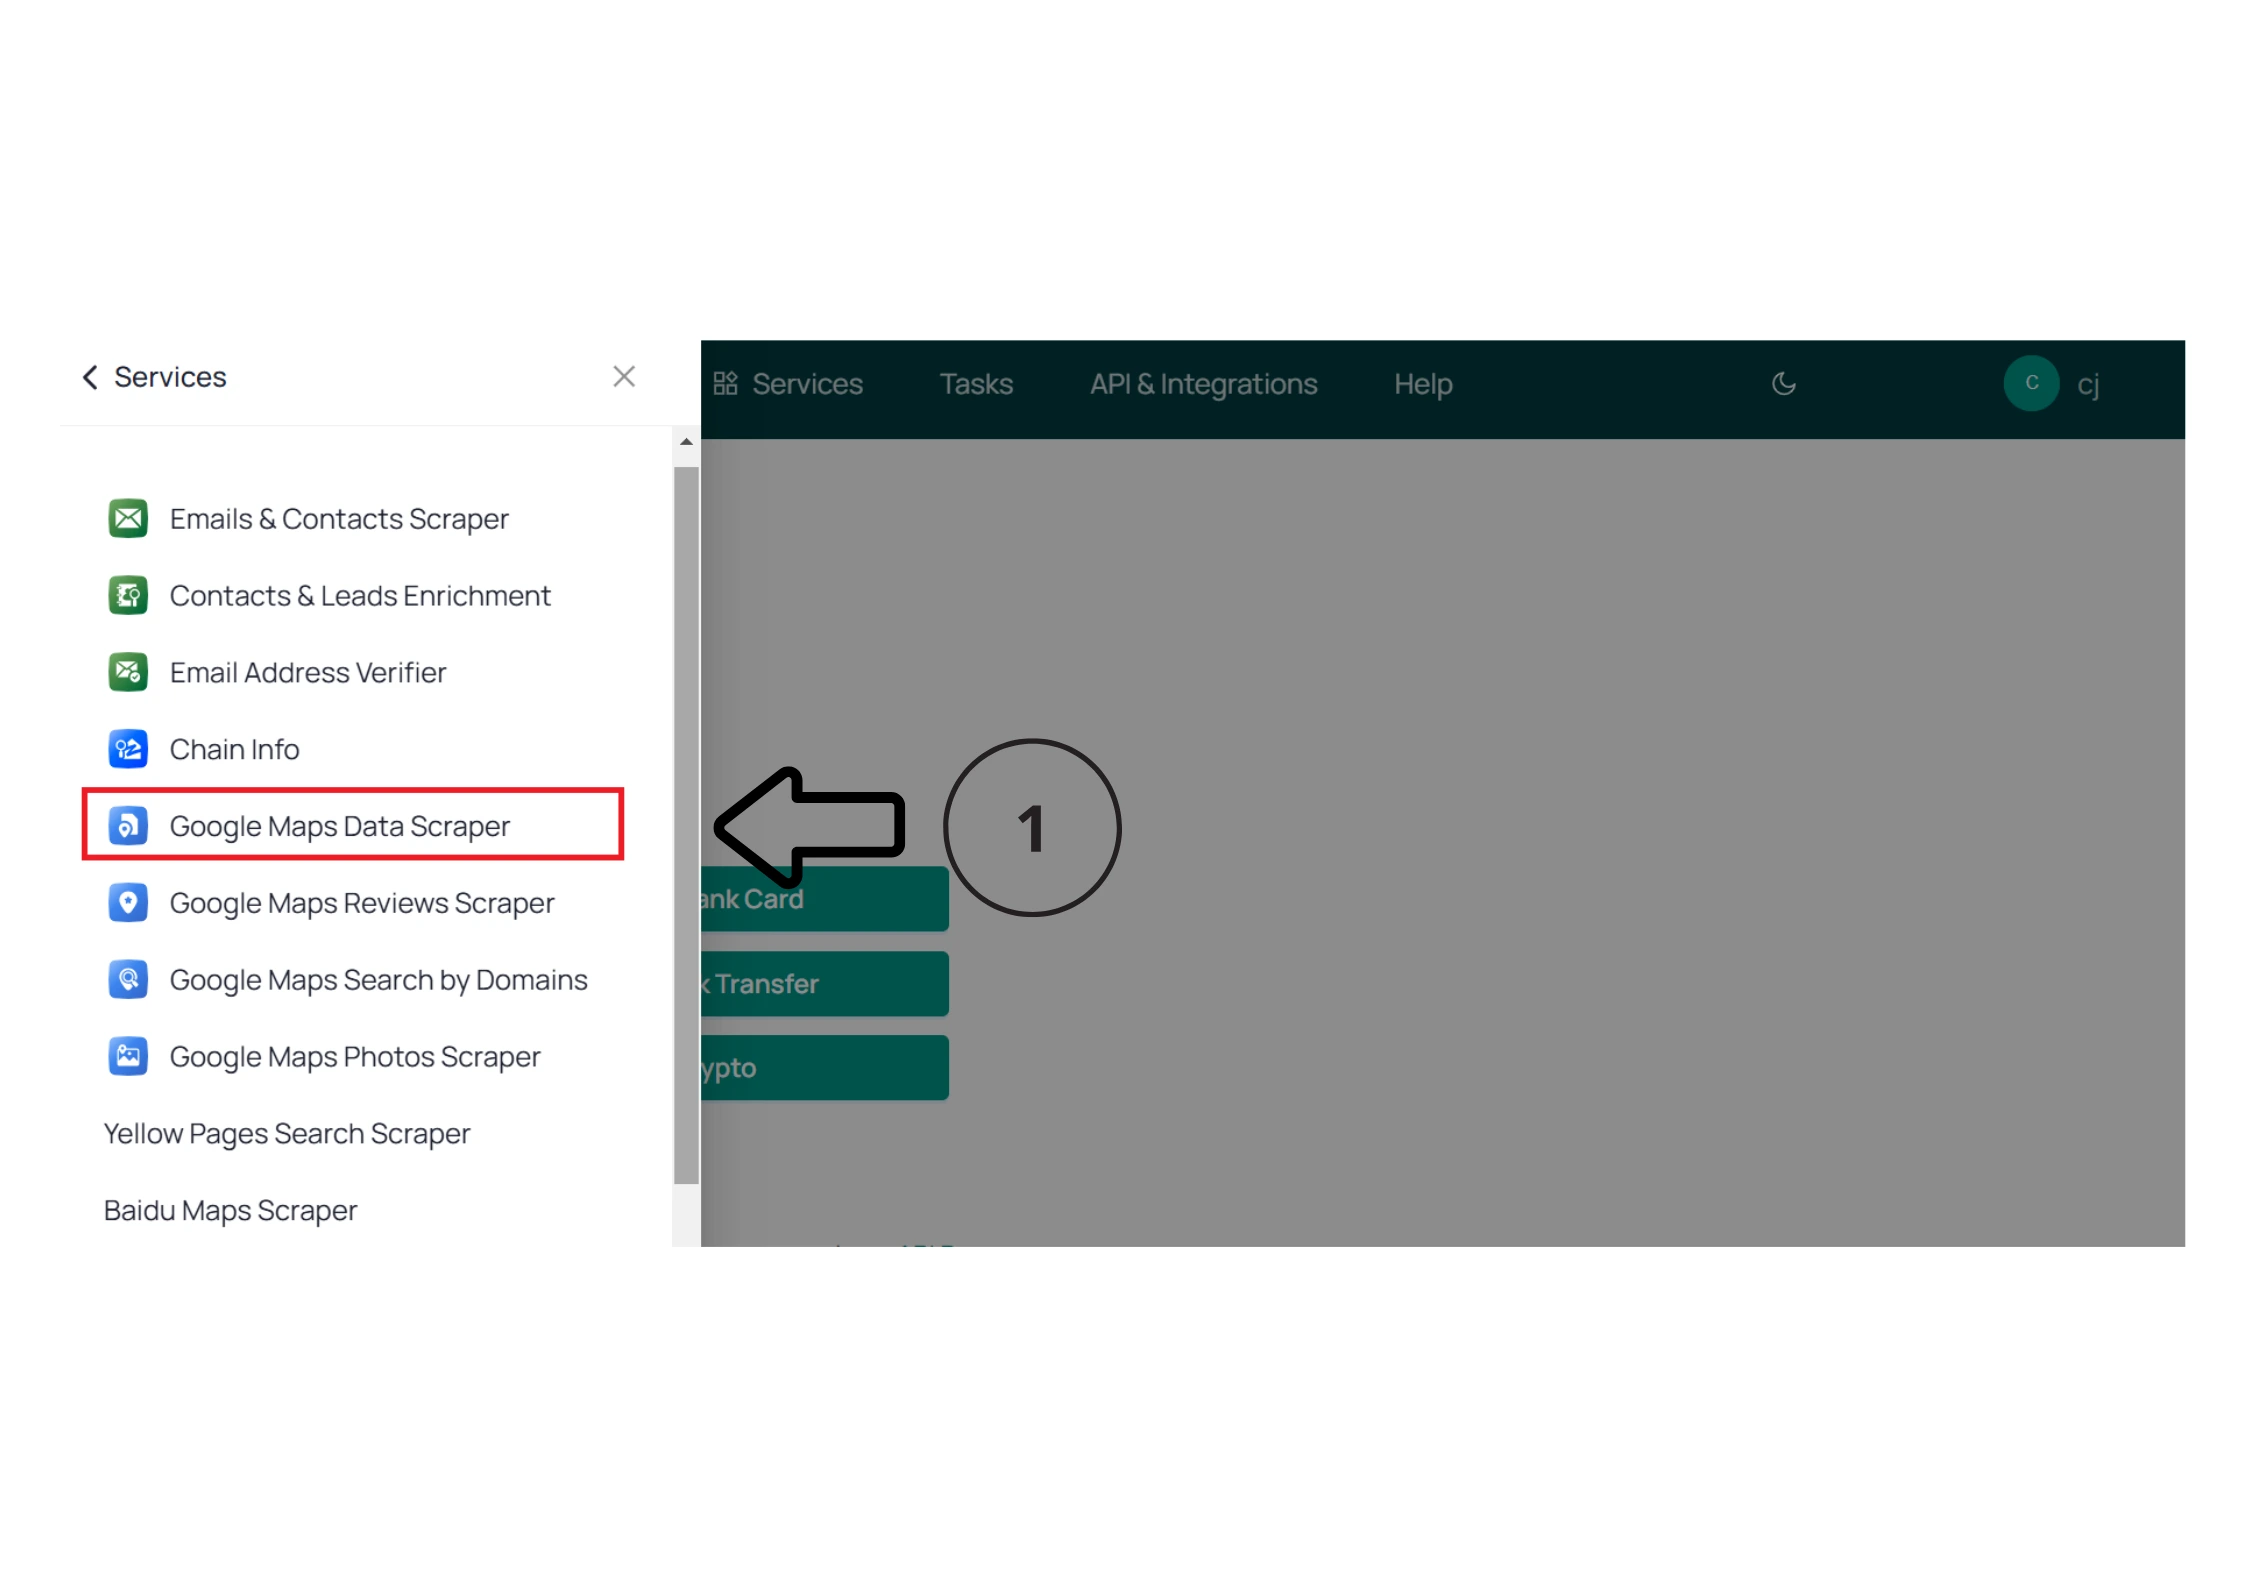The height and width of the screenshot is (1587, 2245).
Task: Click the Crypto payment button
Action: 824,1068
